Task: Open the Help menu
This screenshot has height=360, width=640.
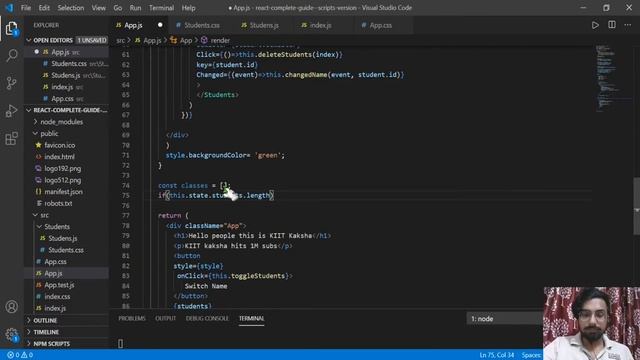Action: [x=188, y=8]
